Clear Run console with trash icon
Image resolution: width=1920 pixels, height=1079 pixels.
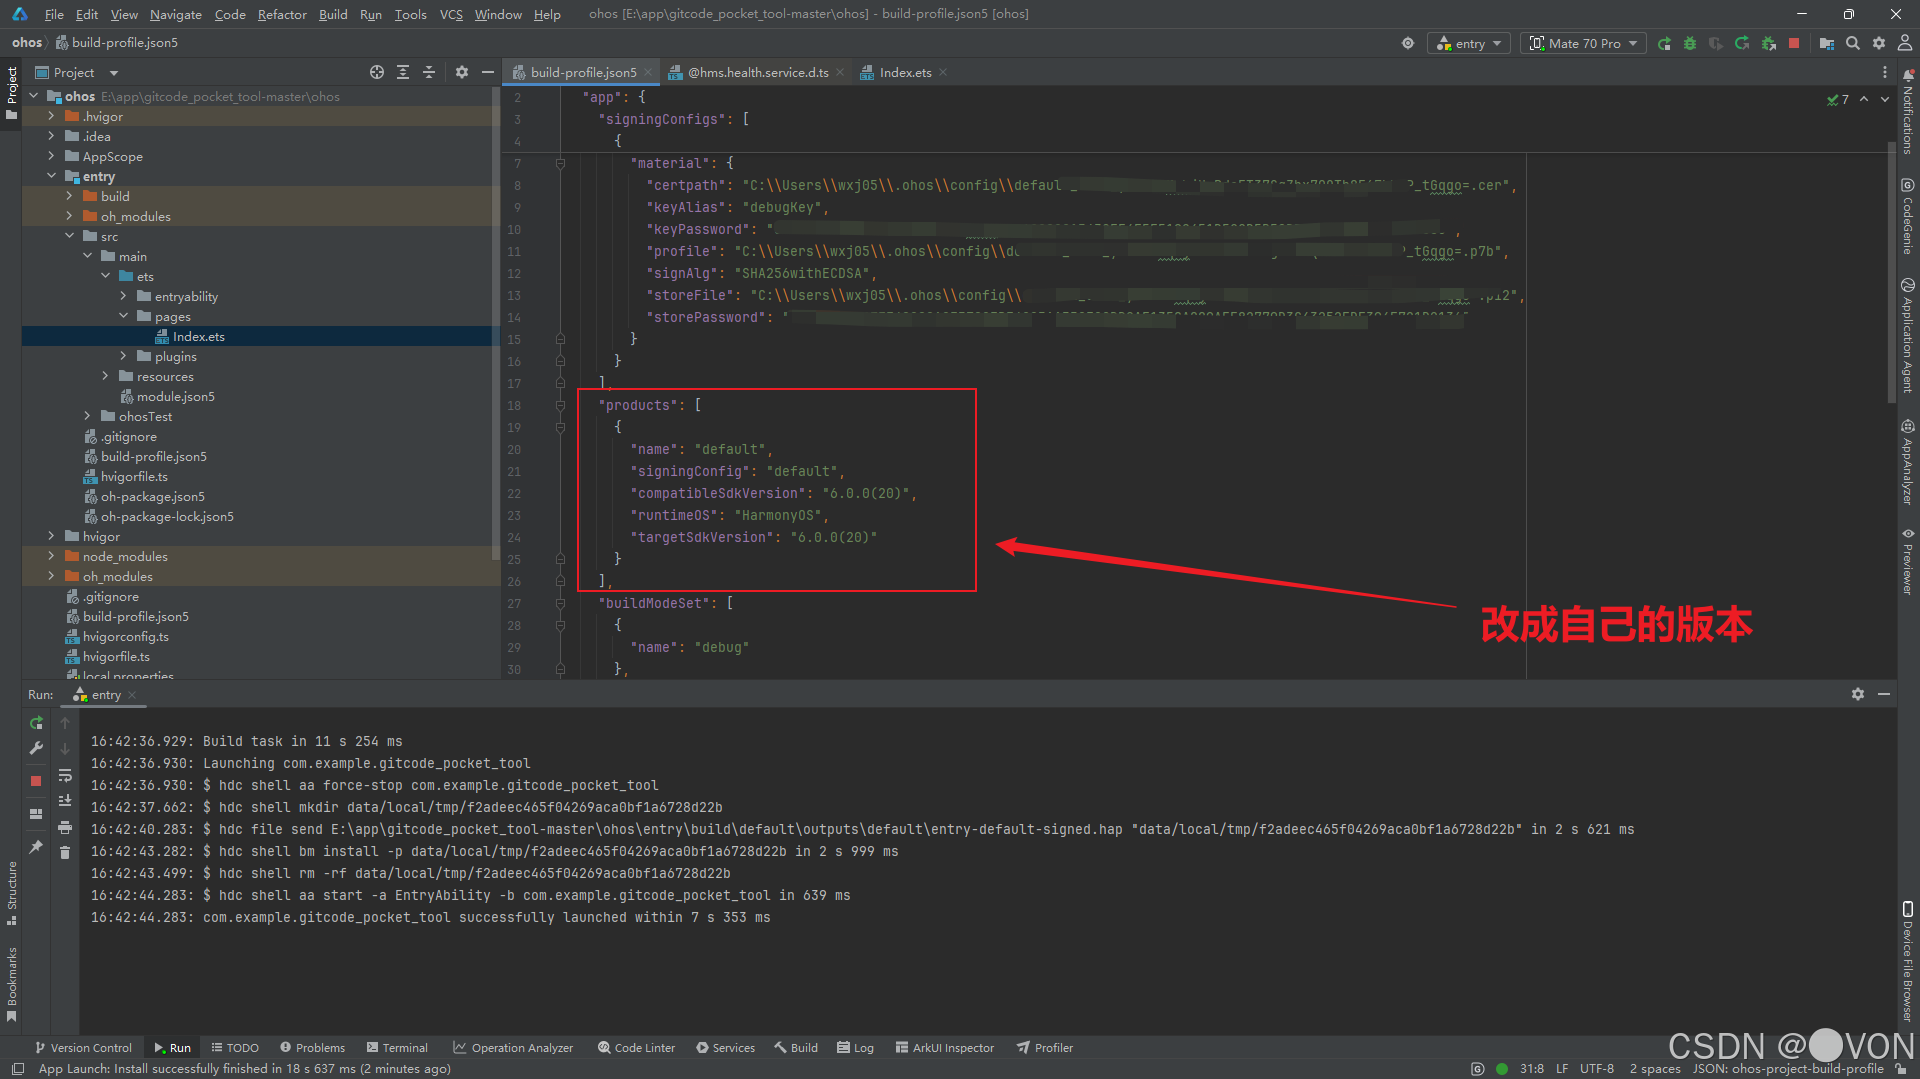coord(65,852)
